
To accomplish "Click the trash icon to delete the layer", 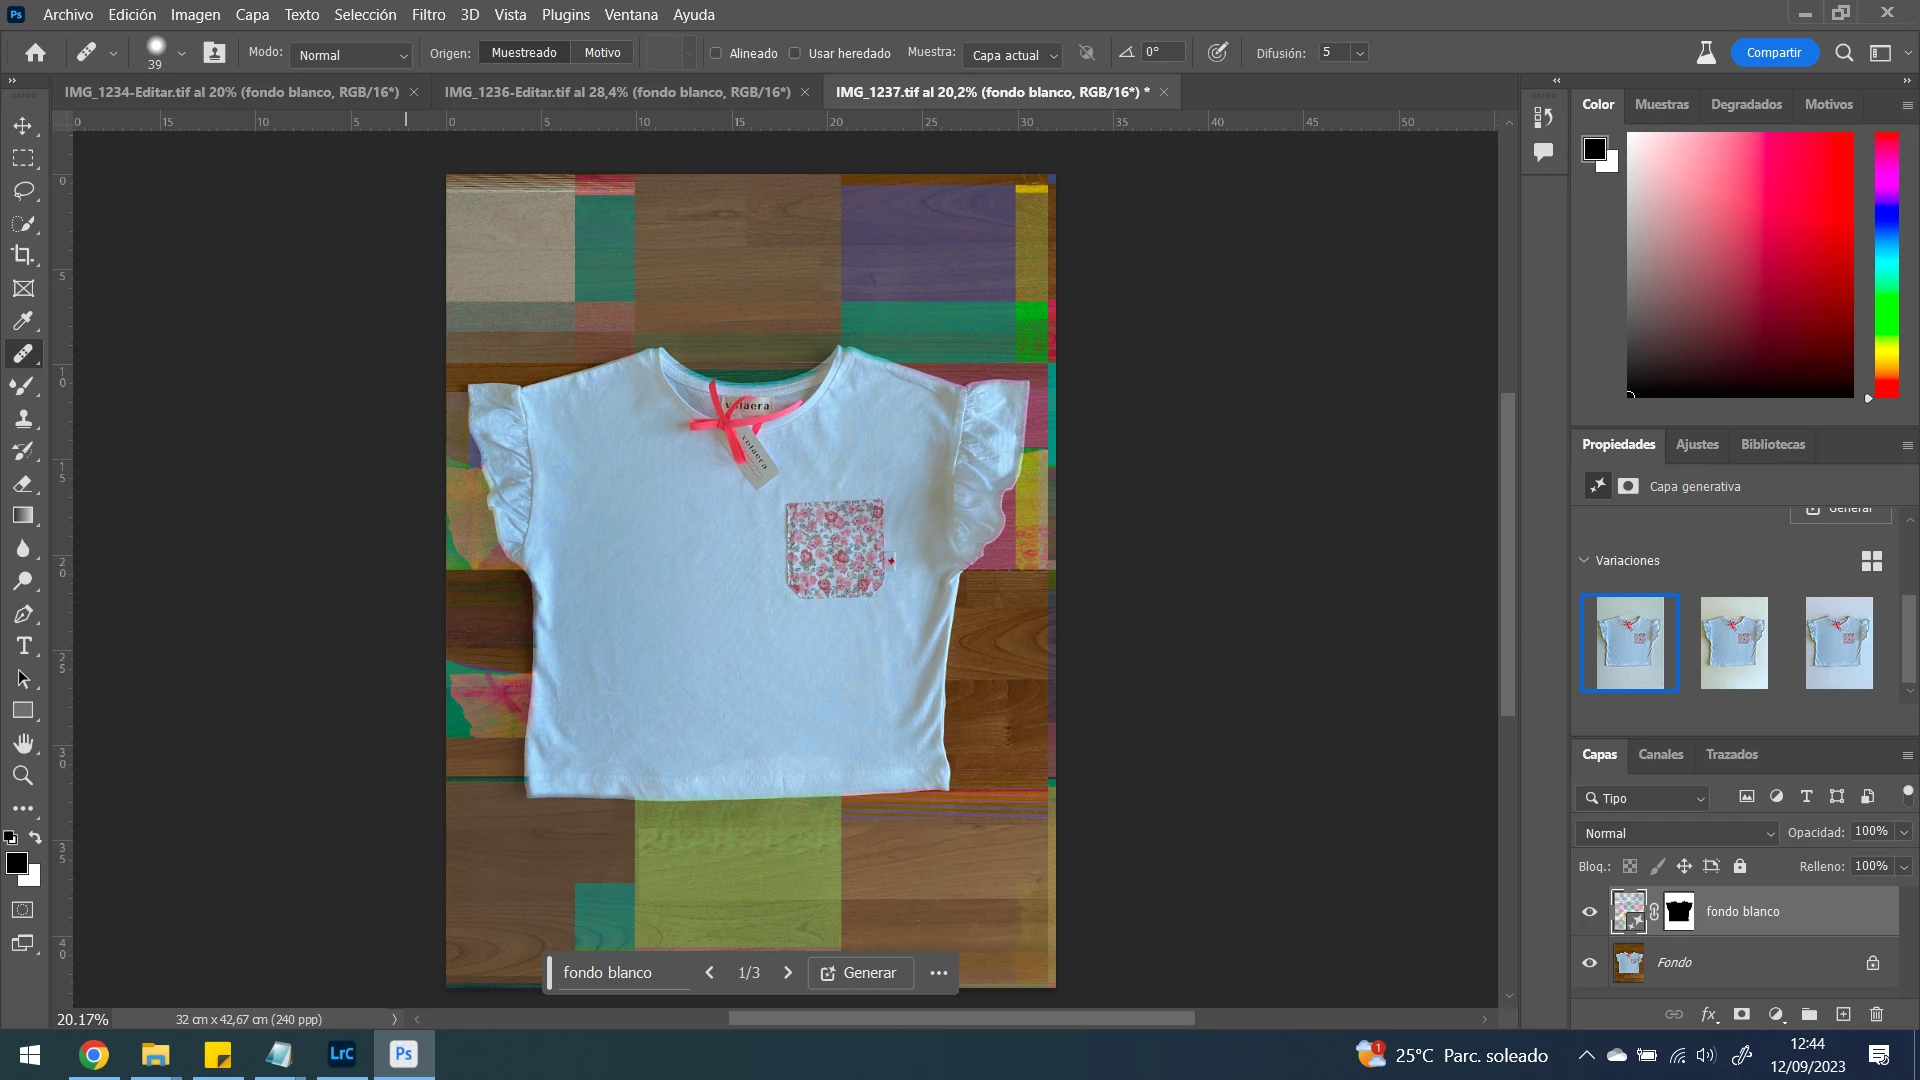I will pos(1876,1014).
